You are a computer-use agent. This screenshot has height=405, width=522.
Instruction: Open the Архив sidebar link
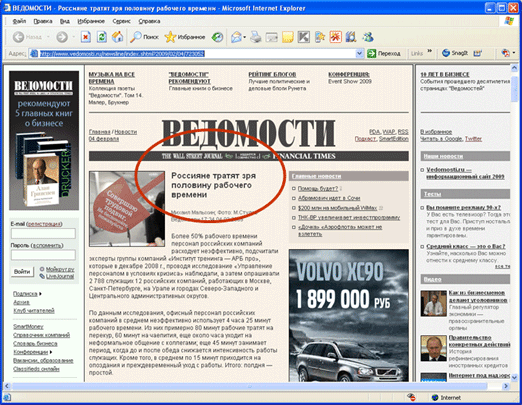(x=21, y=302)
